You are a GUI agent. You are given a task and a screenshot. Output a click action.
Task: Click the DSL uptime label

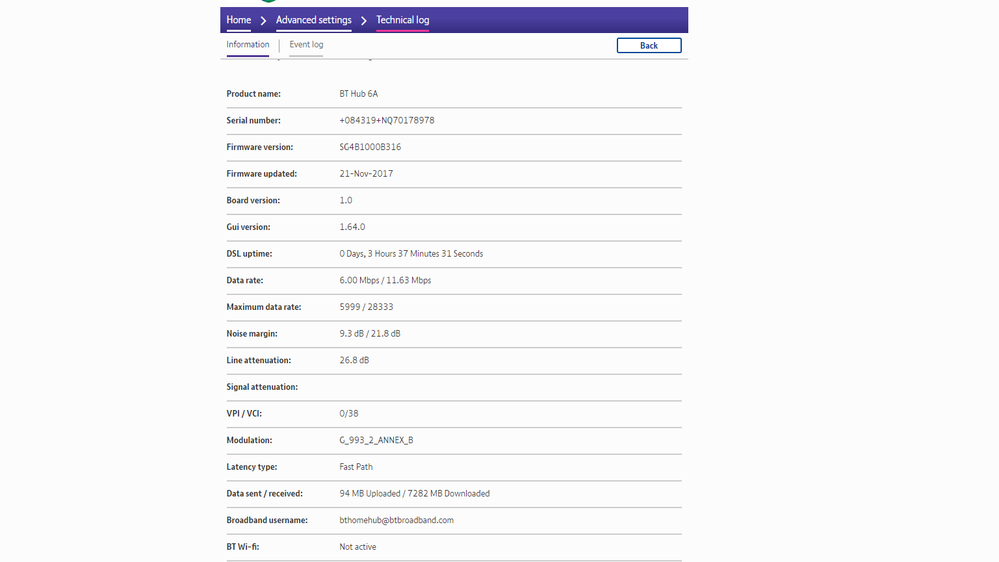point(249,254)
